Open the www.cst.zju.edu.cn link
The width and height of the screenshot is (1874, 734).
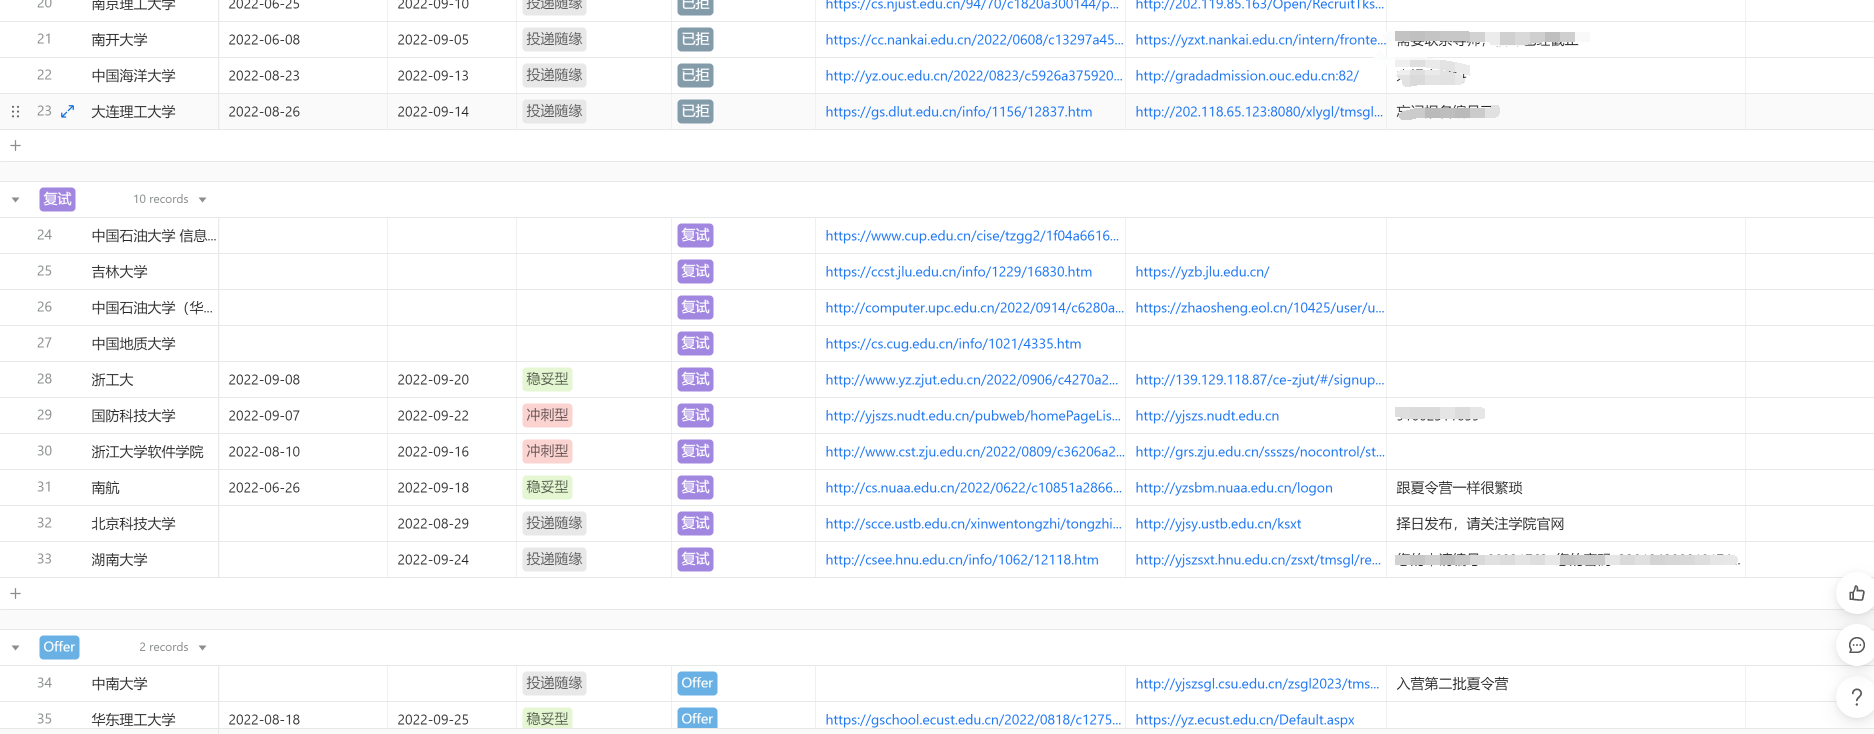point(974,452)
